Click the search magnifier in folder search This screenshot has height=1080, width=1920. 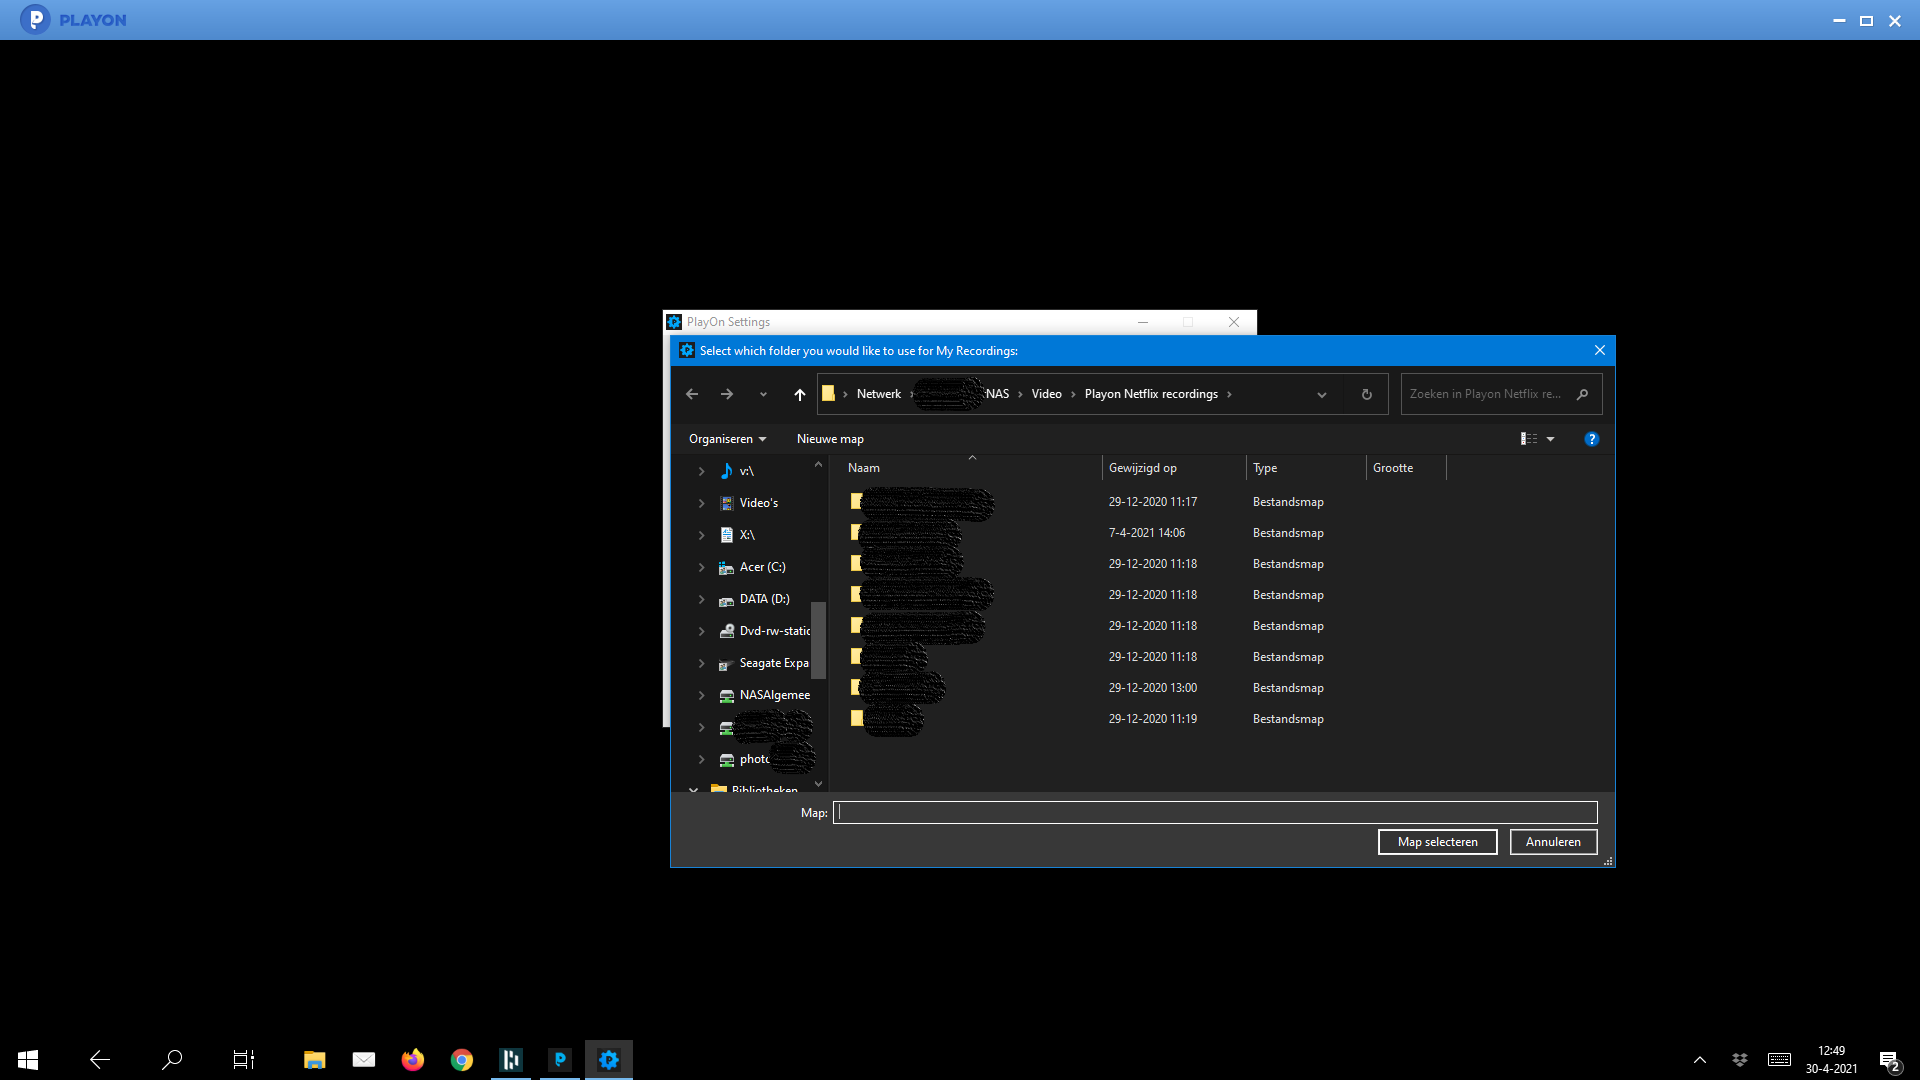pos(1582,395)
